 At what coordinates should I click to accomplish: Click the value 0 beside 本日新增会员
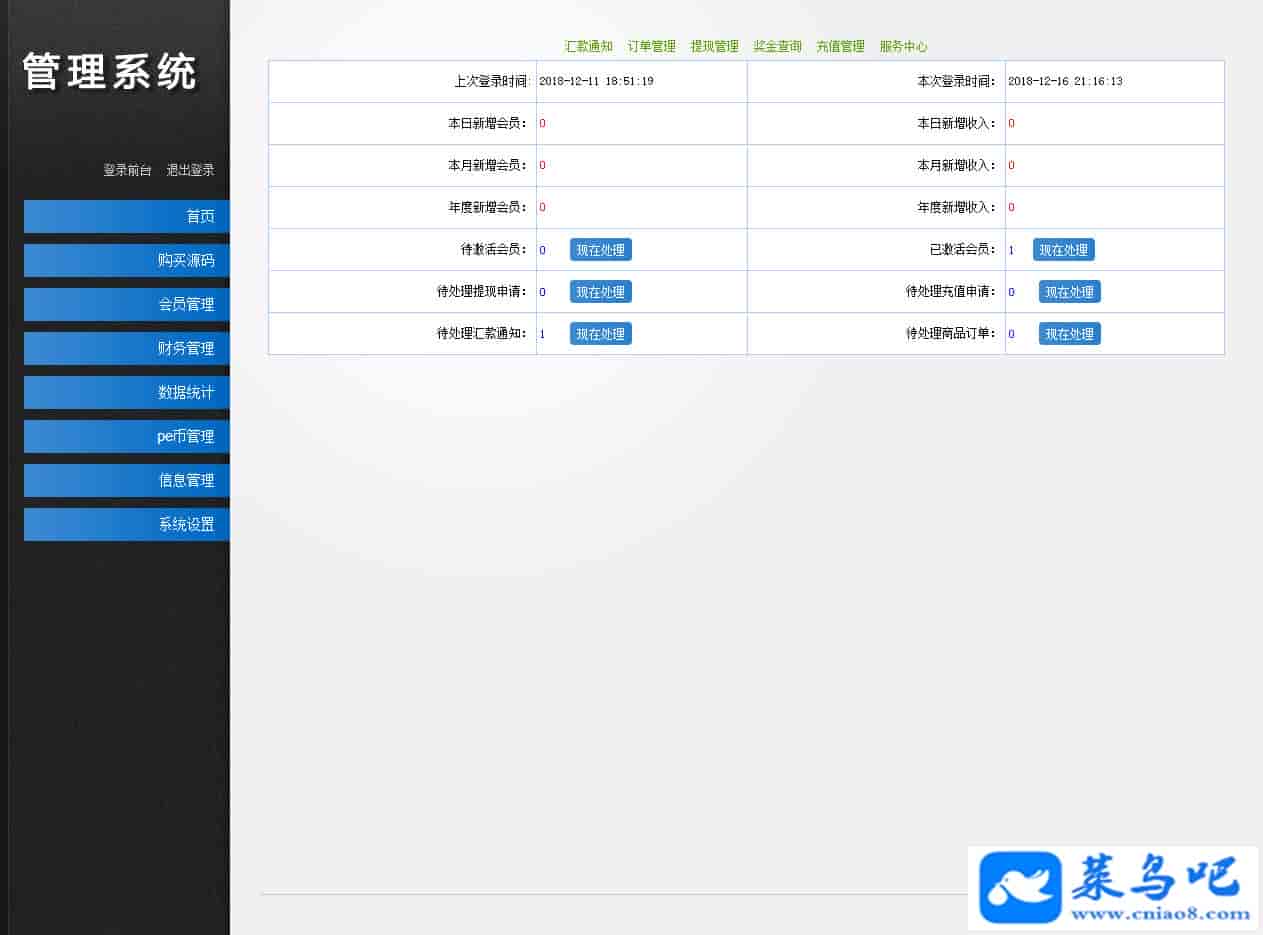[542, 123]
